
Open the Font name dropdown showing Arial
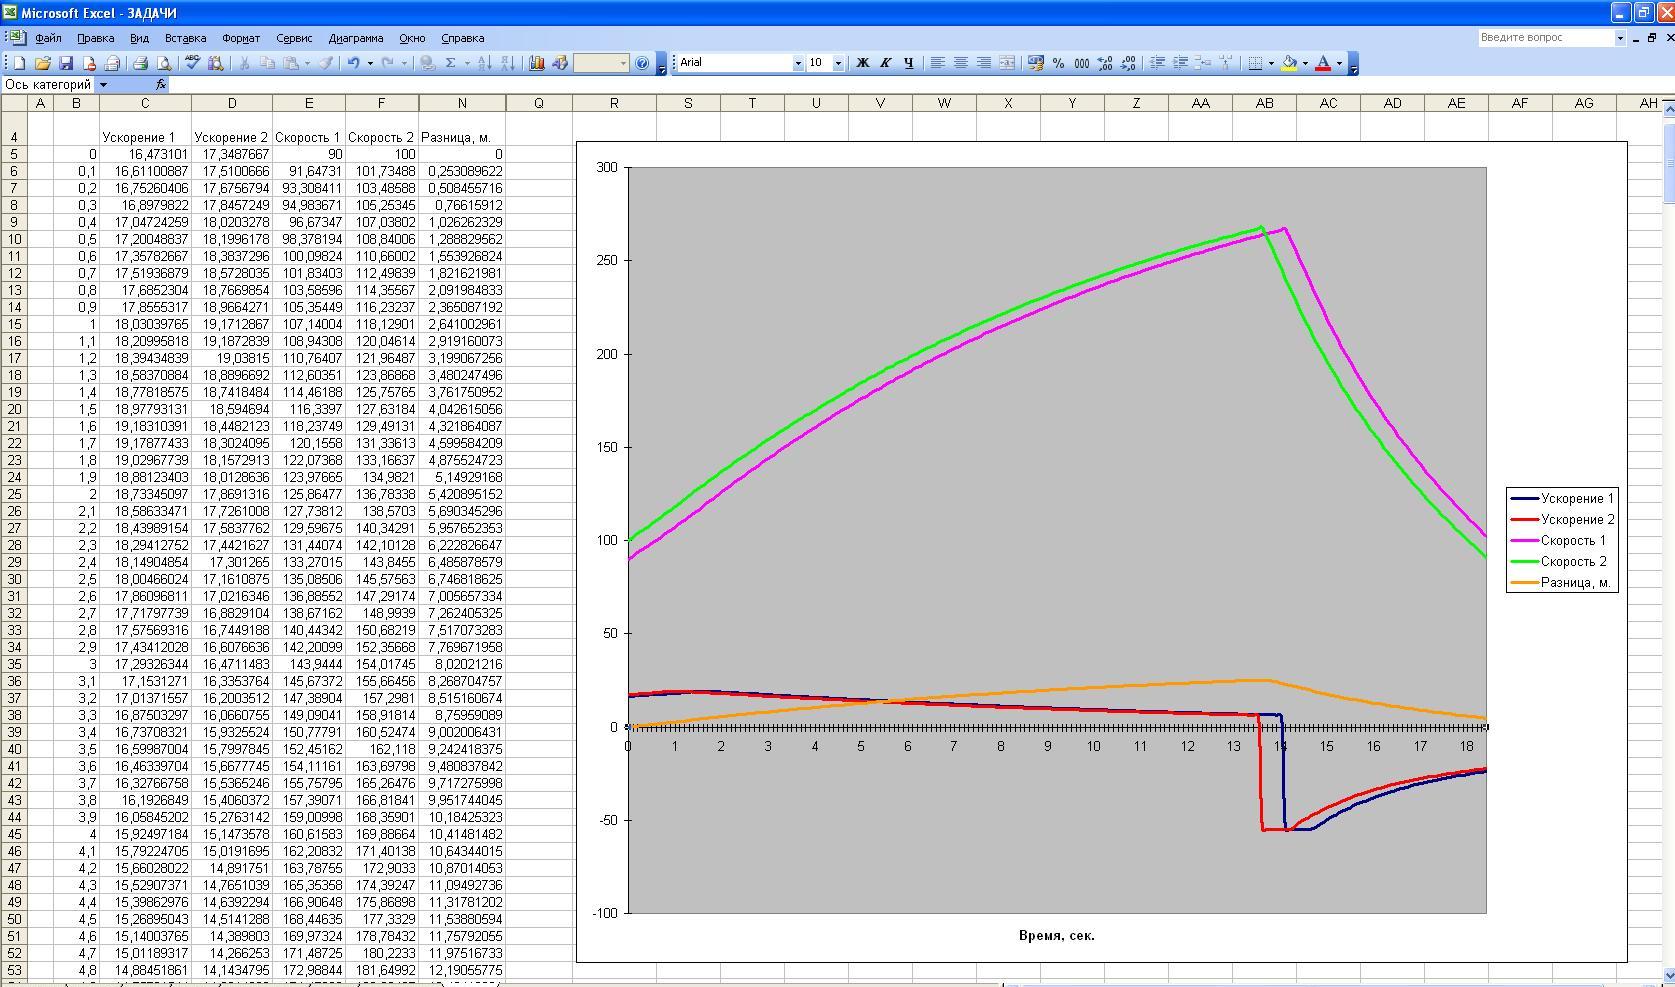point(798,63)
